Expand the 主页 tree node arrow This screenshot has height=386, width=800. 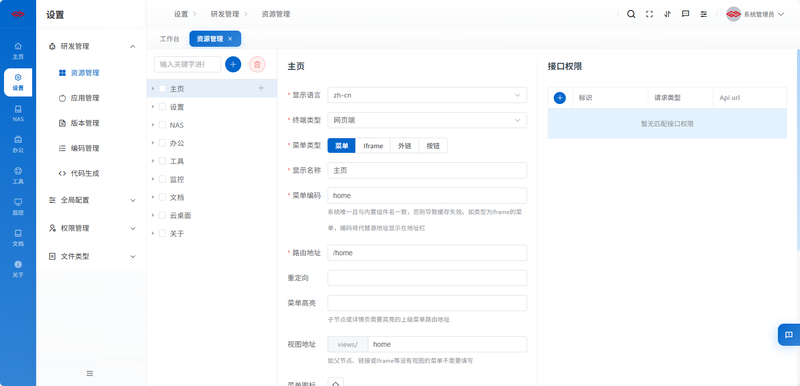click(x=153, y=88)
